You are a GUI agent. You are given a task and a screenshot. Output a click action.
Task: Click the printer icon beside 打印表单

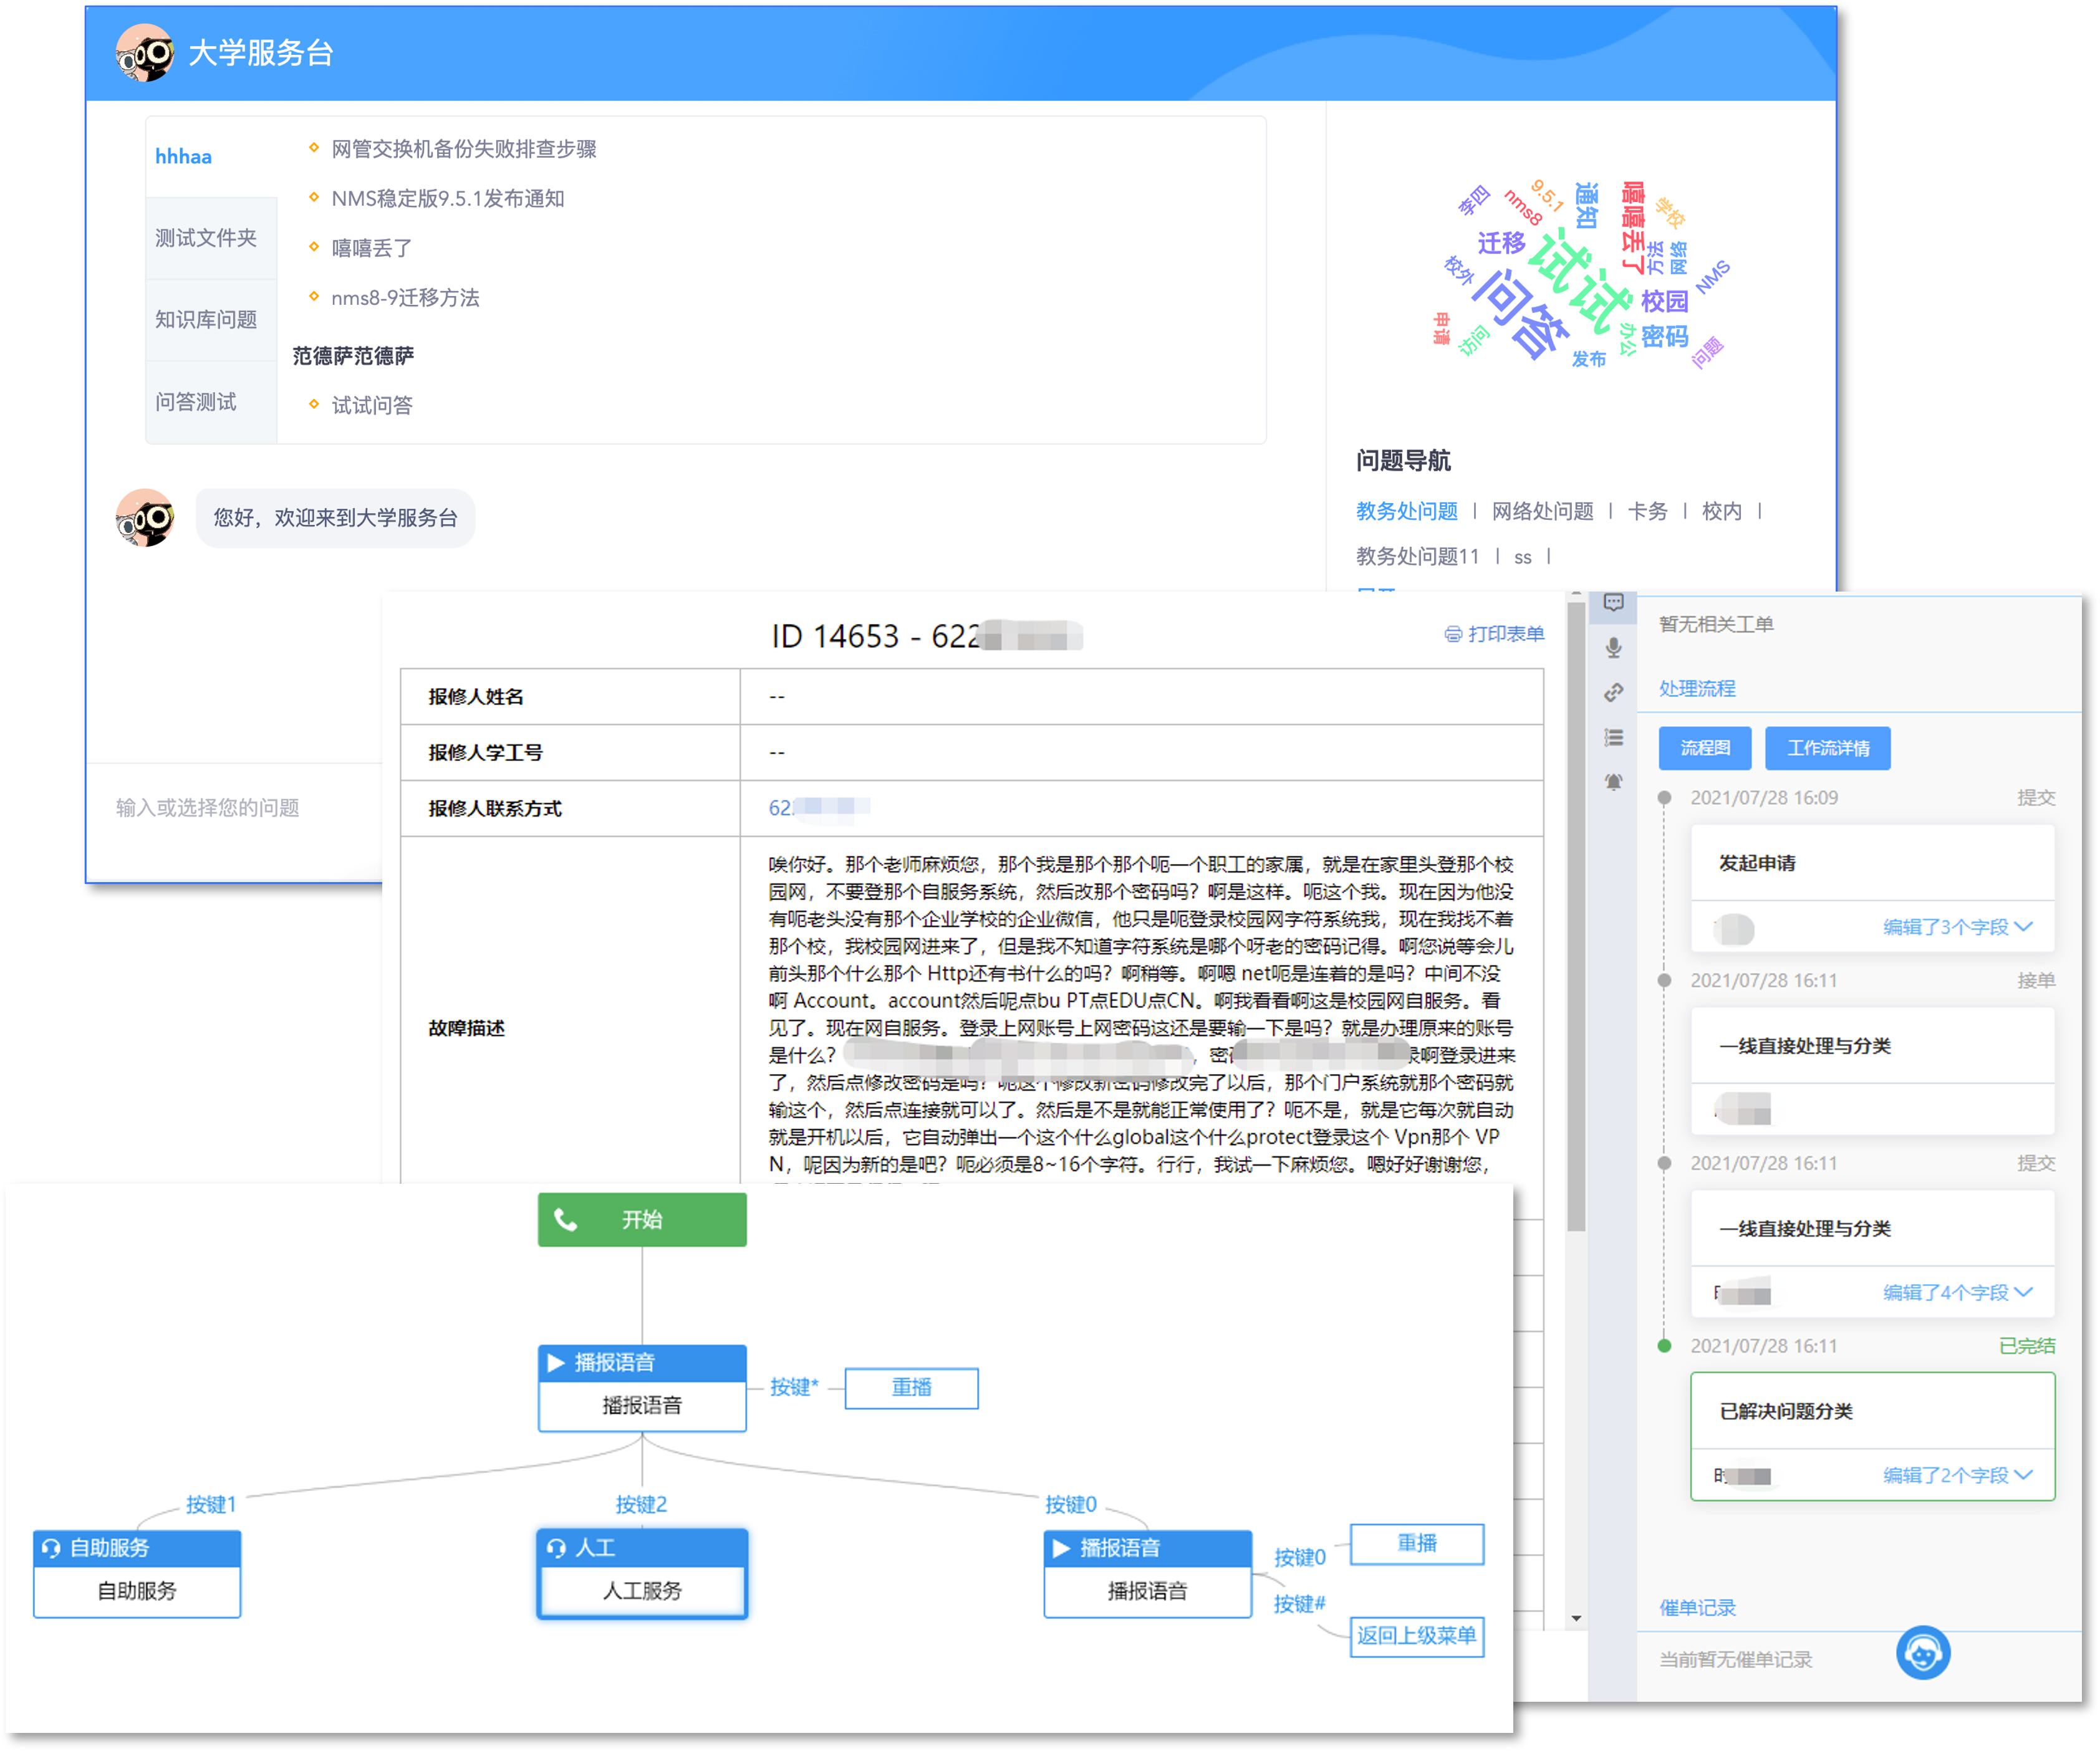coord(1453,634)
